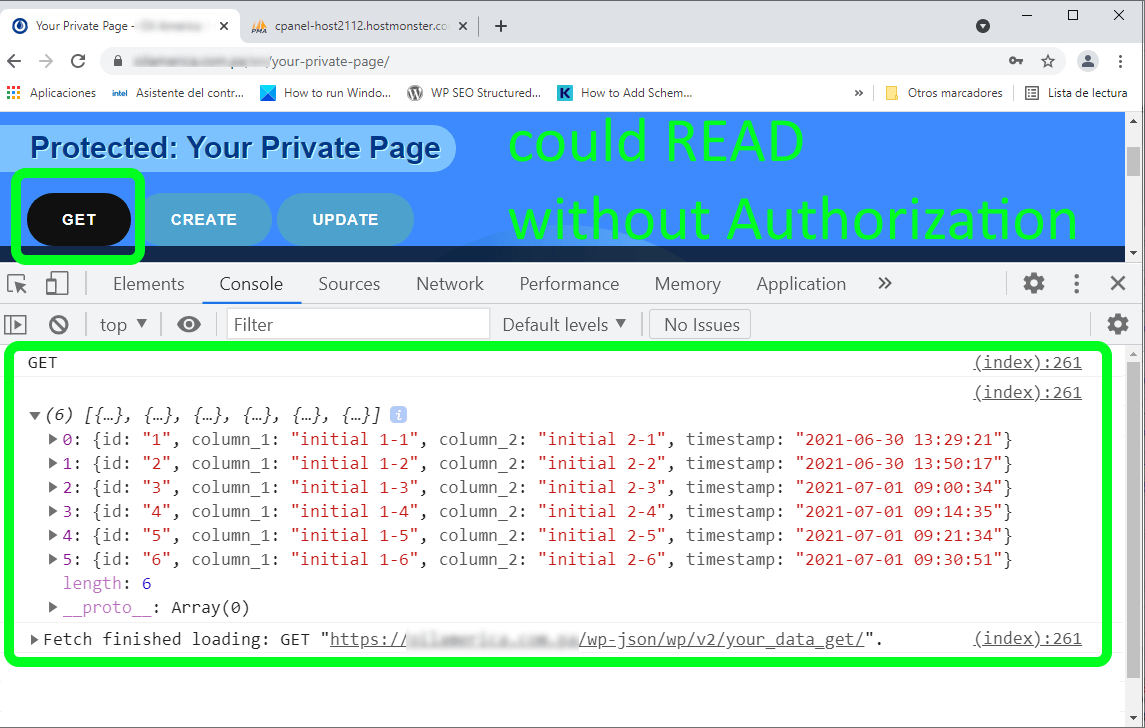Focus the console Filter field
The width and height of the screenshot is (1145, 728).
pos(358,324)
